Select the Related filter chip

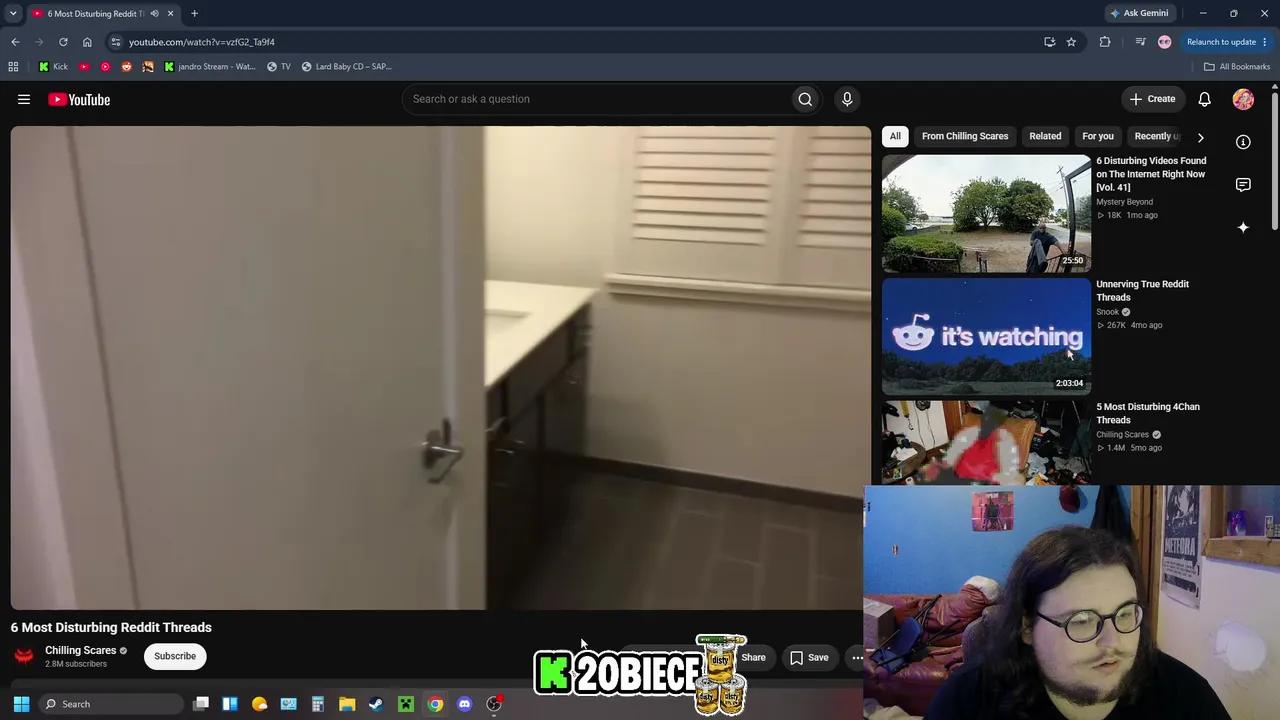1045,136
